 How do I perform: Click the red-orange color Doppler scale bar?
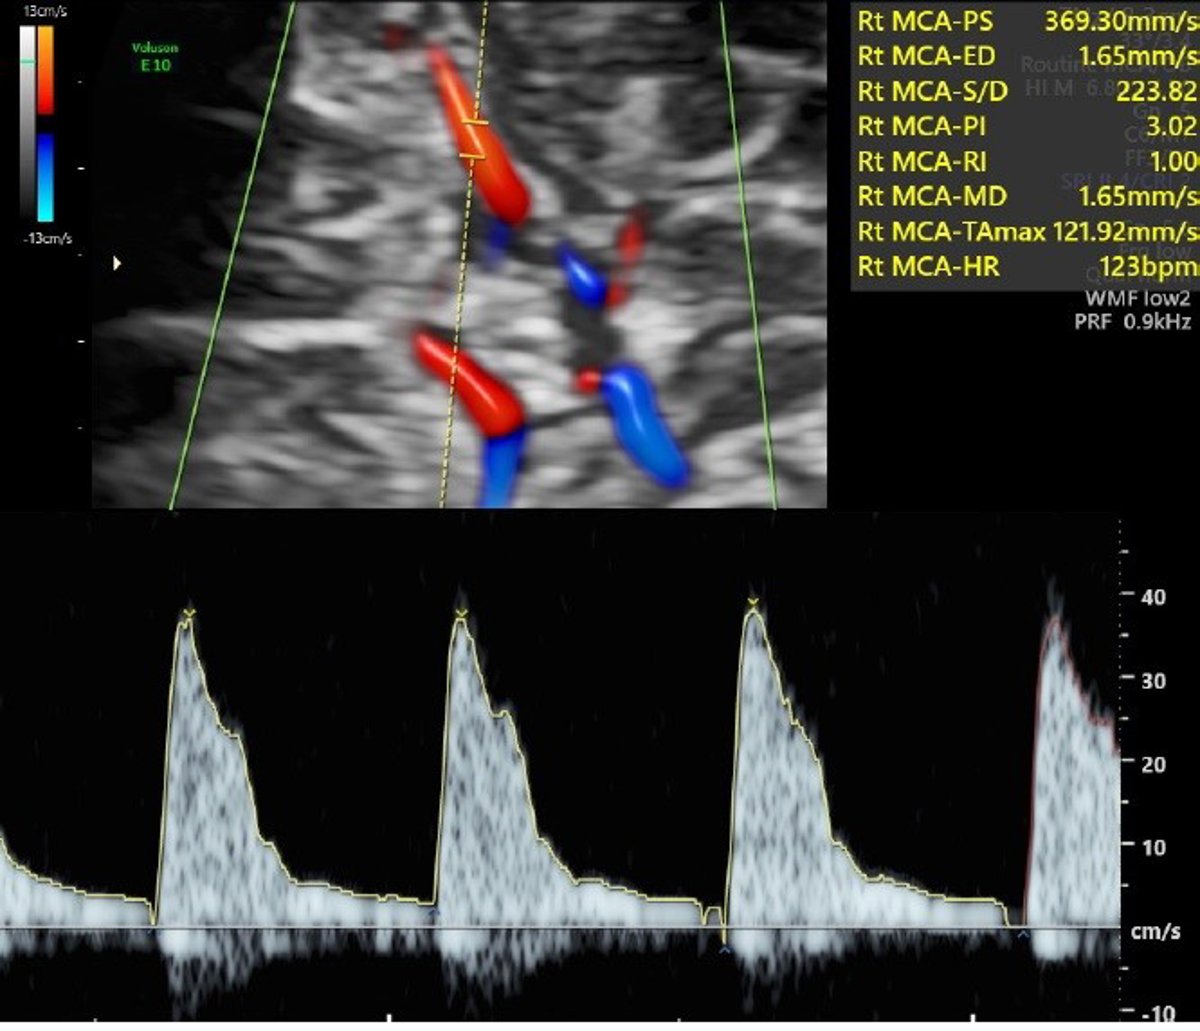tap(46, 70)
